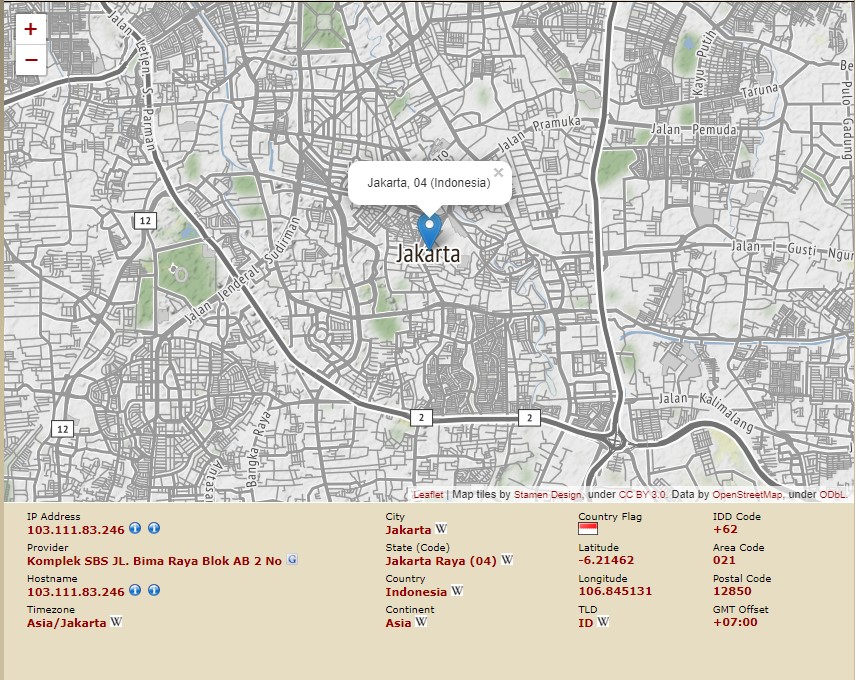Open the Stamen Design link
The height and width of the screenshot is (680, 855).
tap(547, 495)
